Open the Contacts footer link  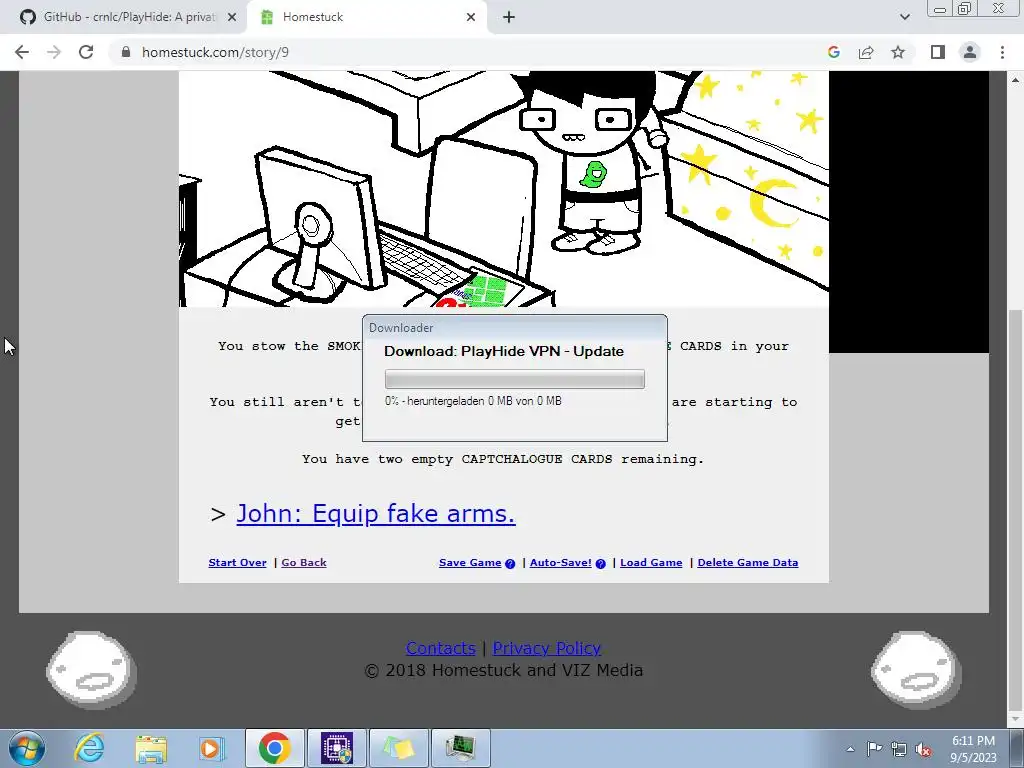pos(440,648)
